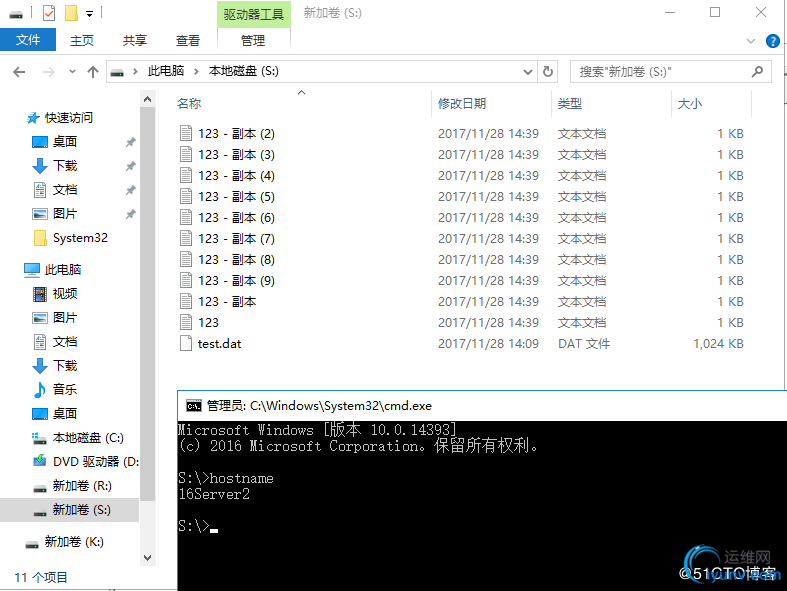Viewport: 787px width, 591px height.
Task: Click the 驱动器工具 contextual tab header
Action: click(253, 14)
